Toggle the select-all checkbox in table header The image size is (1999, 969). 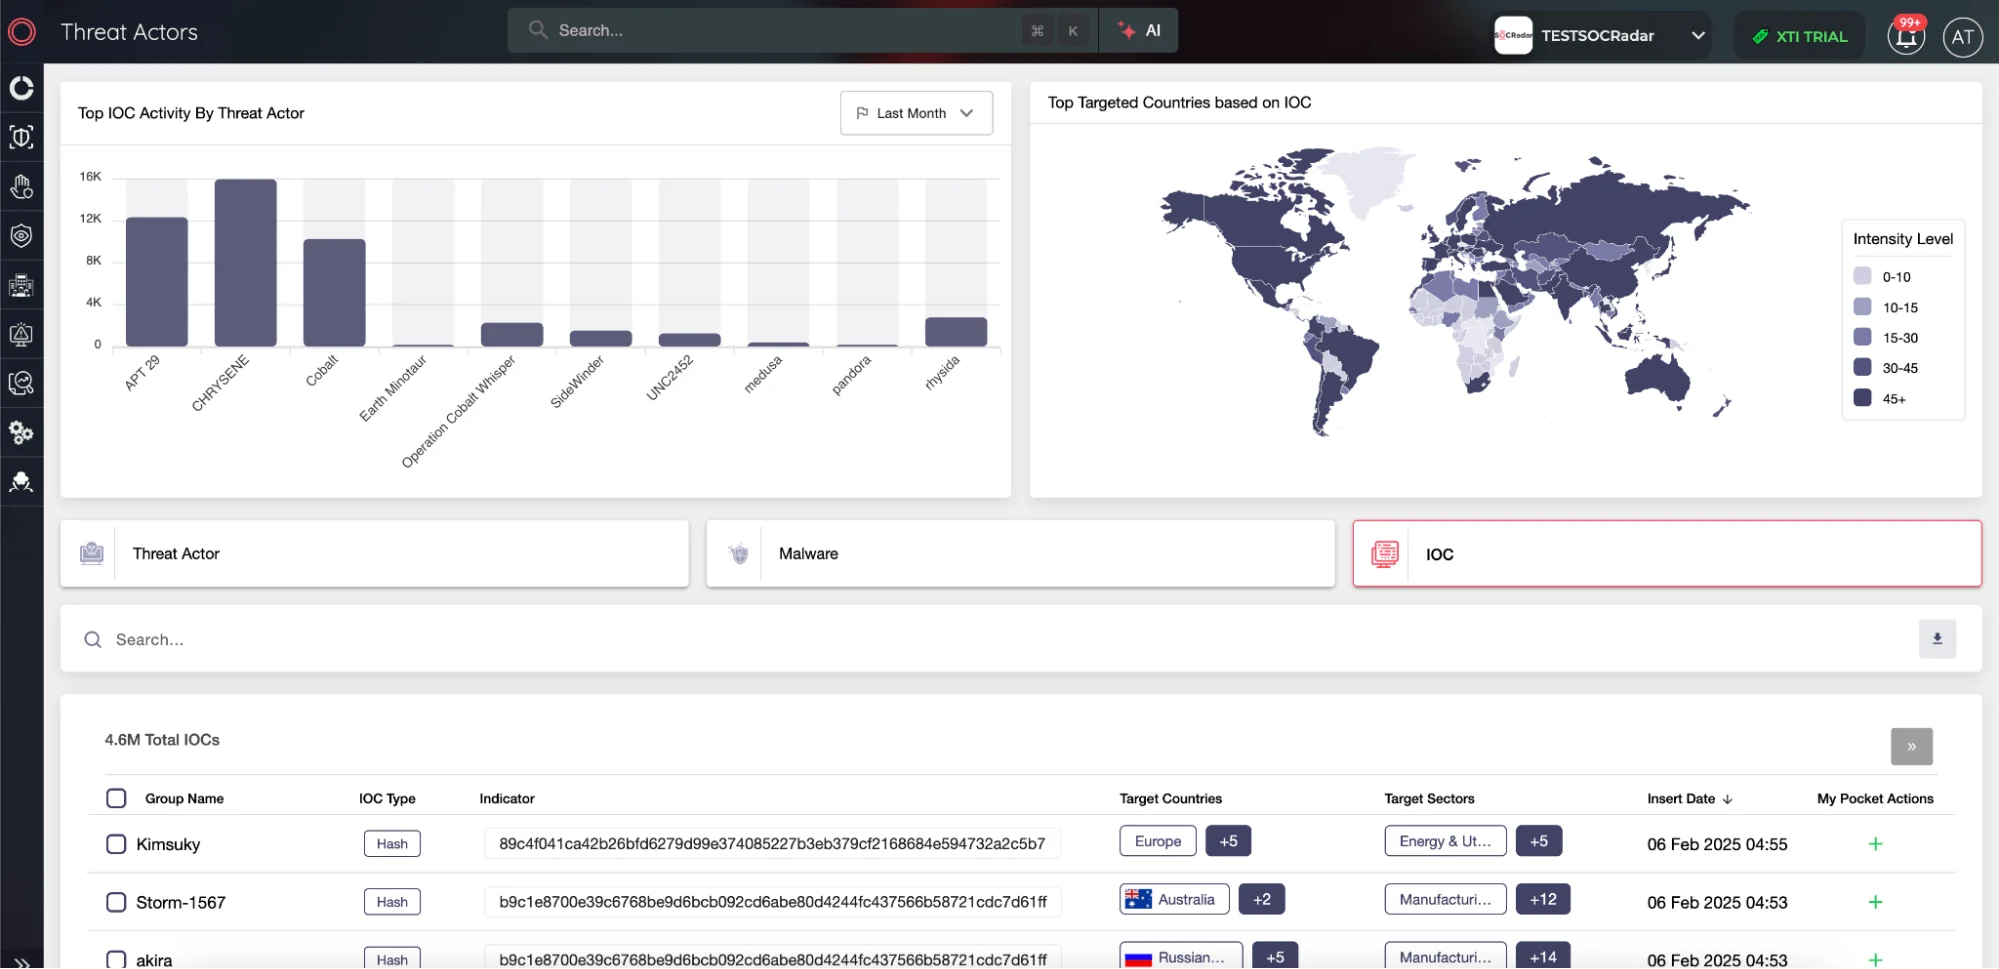coord(116,798)
